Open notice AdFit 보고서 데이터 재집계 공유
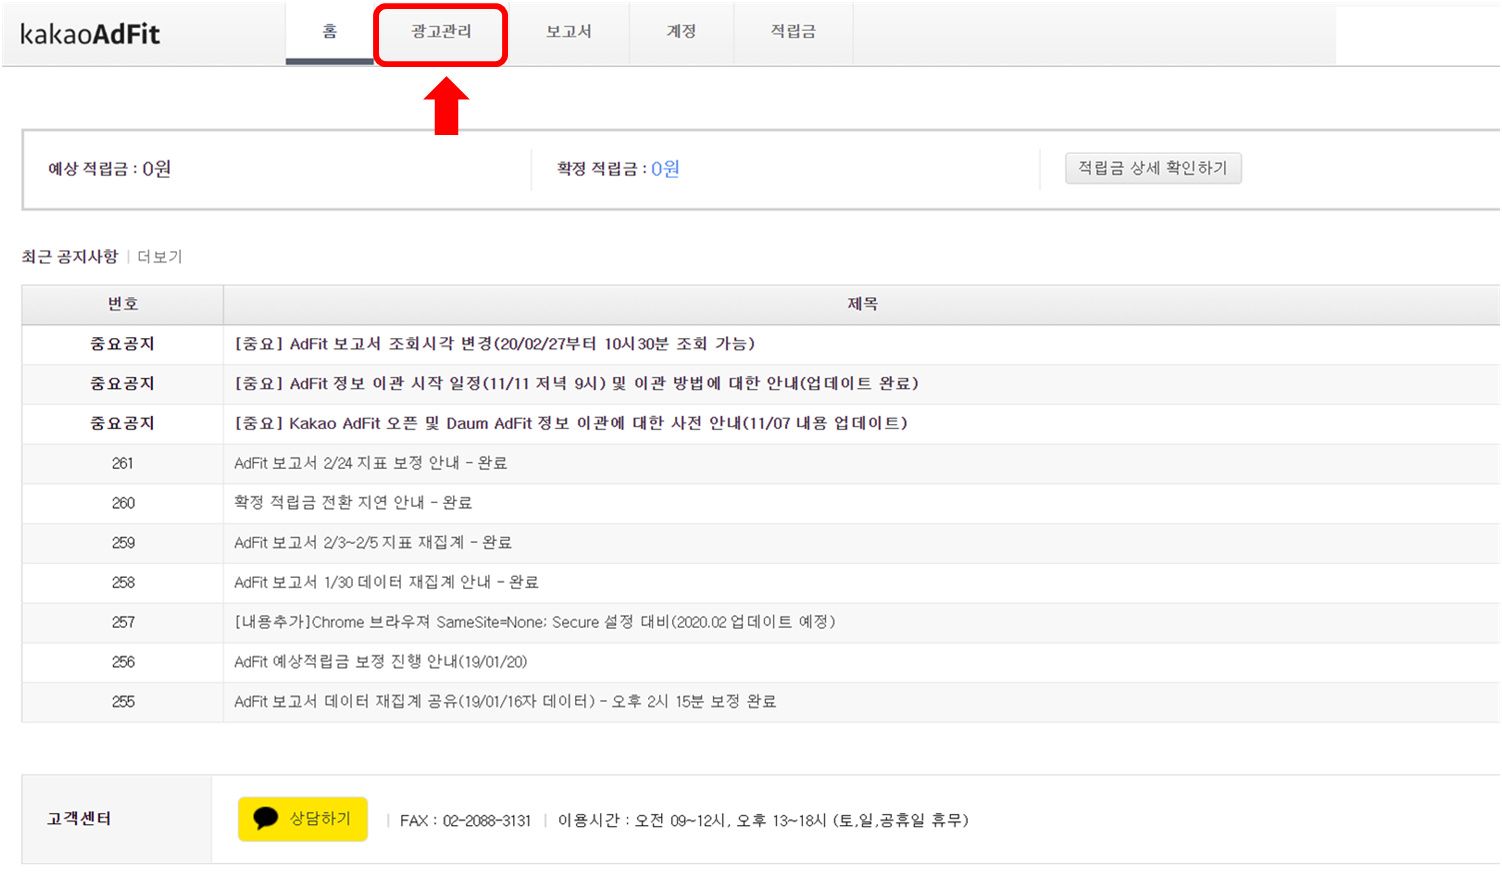1502x879 pixels. (x=505, y=702)
